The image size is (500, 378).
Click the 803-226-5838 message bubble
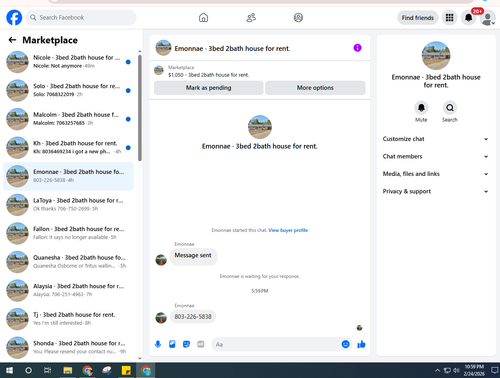pos(193,317)
